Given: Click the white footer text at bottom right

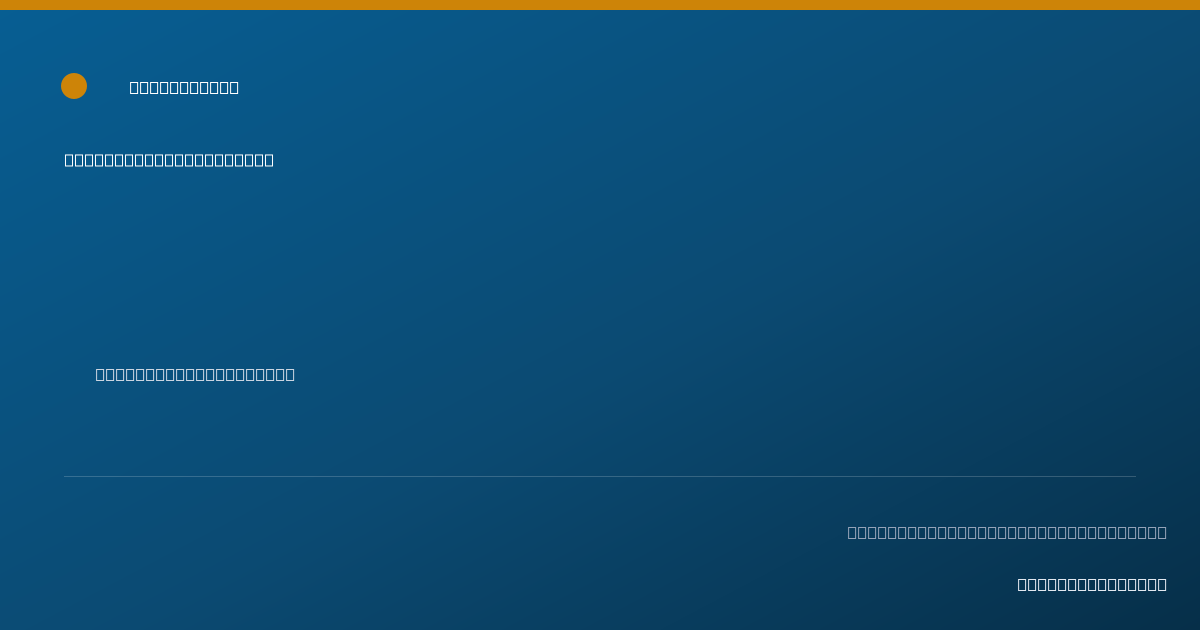Looking at the screenshot, I should click(x=1092, y=584).
